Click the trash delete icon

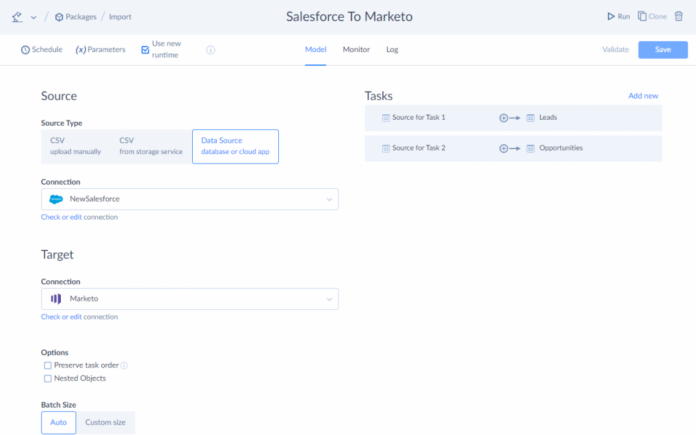tap(680, 17)
